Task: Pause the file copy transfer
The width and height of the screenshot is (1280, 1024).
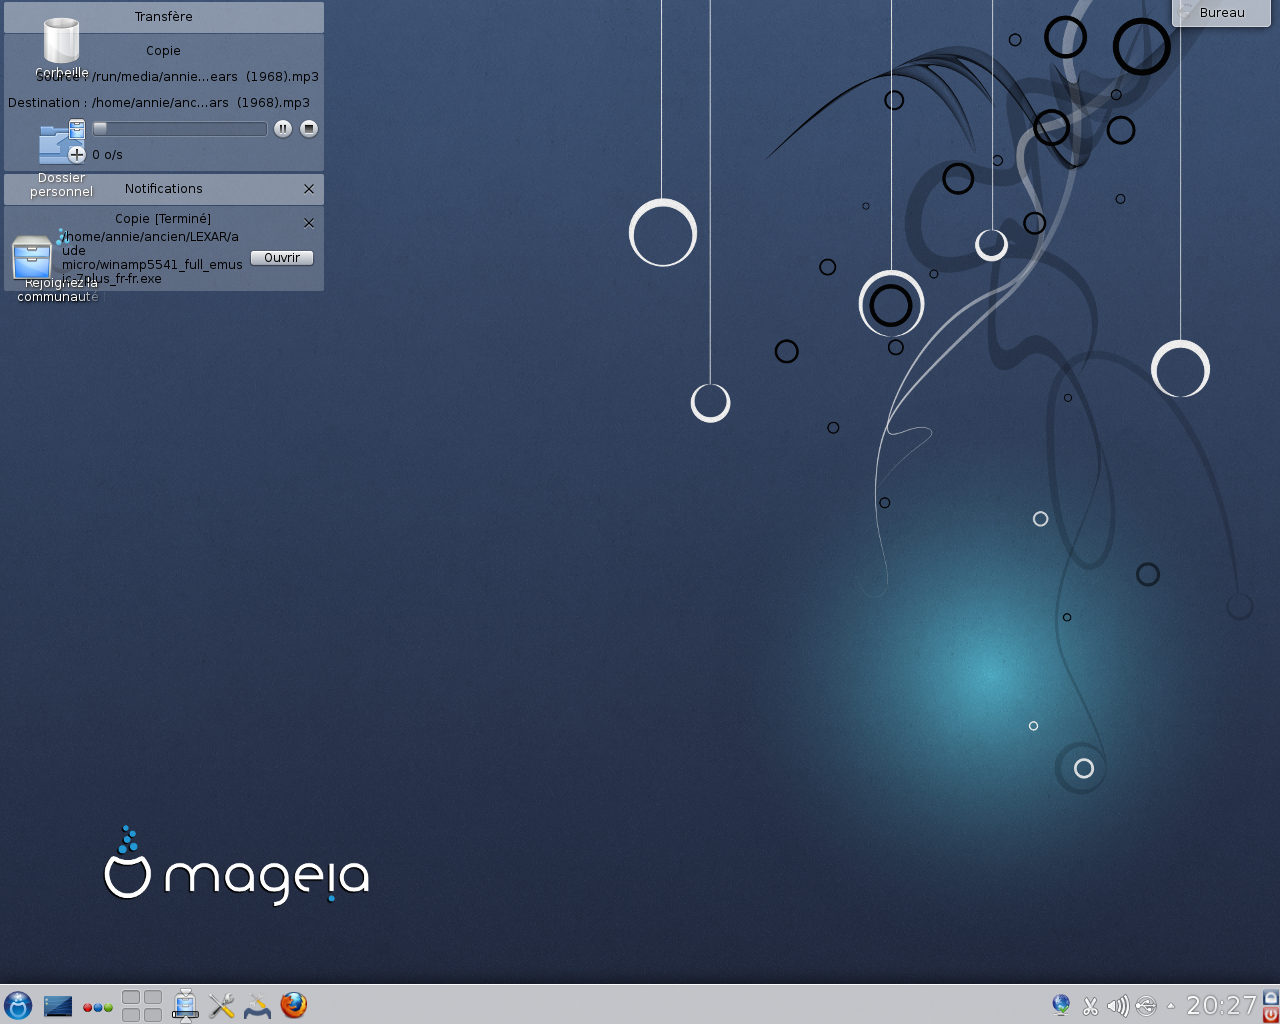Action: 283,128
